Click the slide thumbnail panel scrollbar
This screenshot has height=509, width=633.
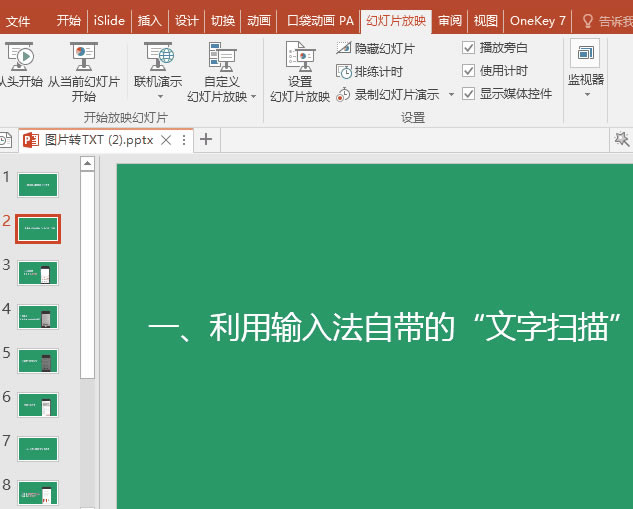click(87, 270)
